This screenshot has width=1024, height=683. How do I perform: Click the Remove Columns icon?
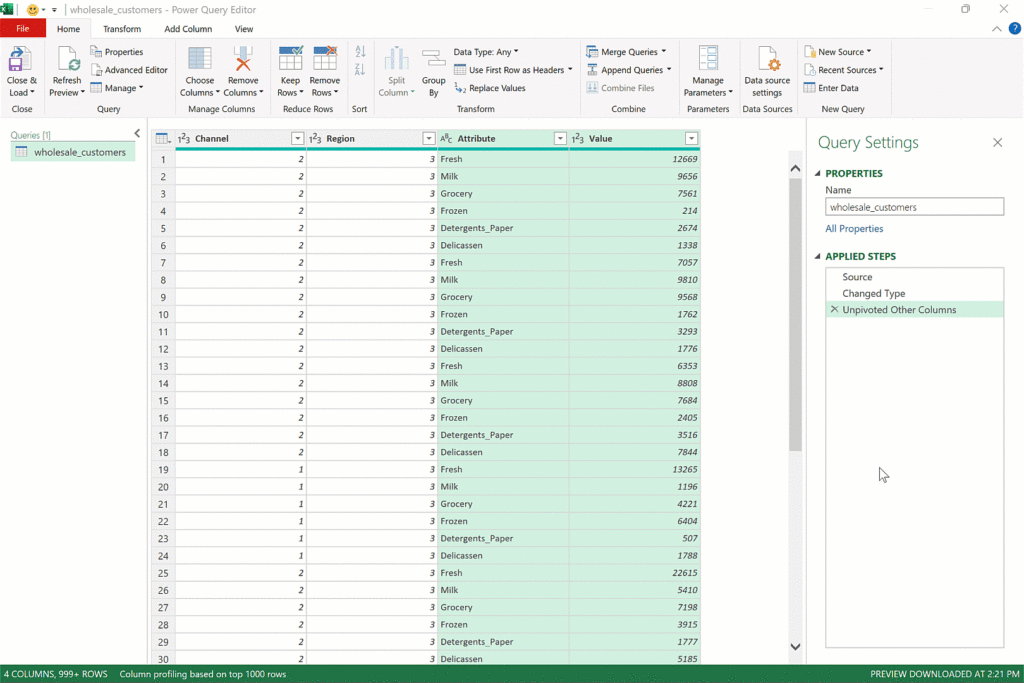(242, 60)
